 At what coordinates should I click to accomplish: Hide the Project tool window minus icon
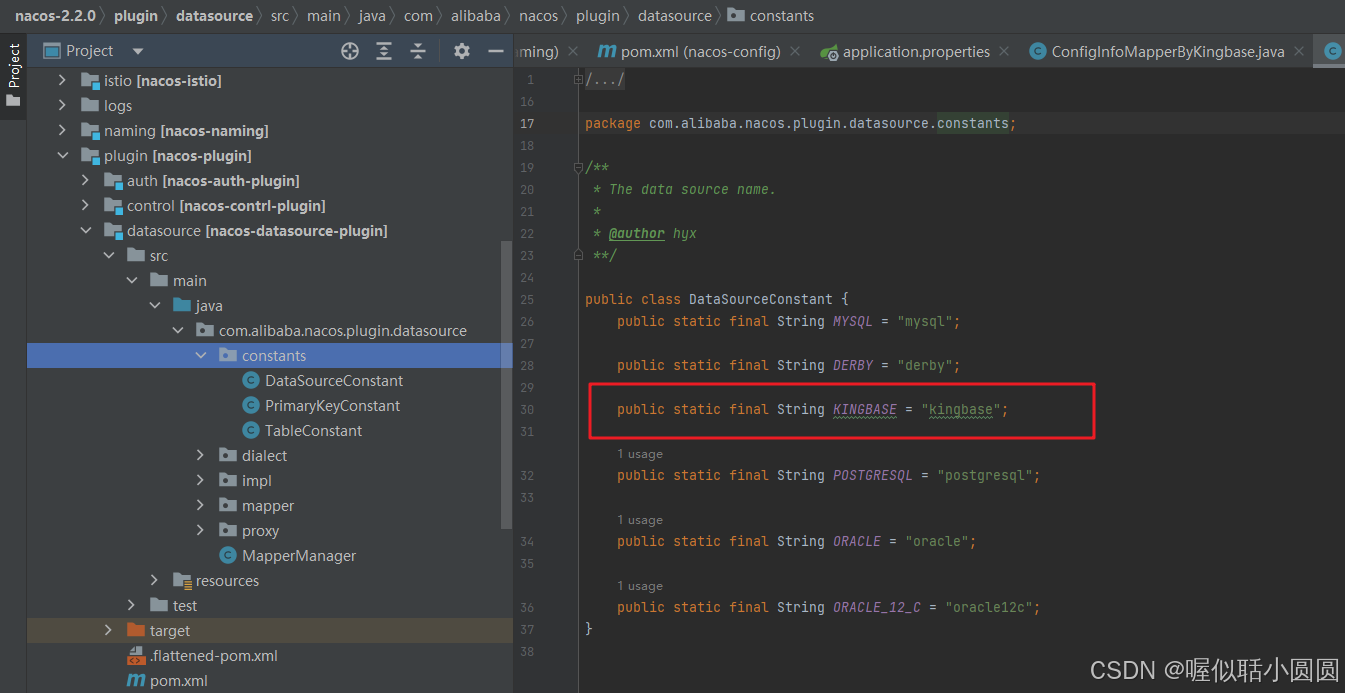(x=495, y=51)
